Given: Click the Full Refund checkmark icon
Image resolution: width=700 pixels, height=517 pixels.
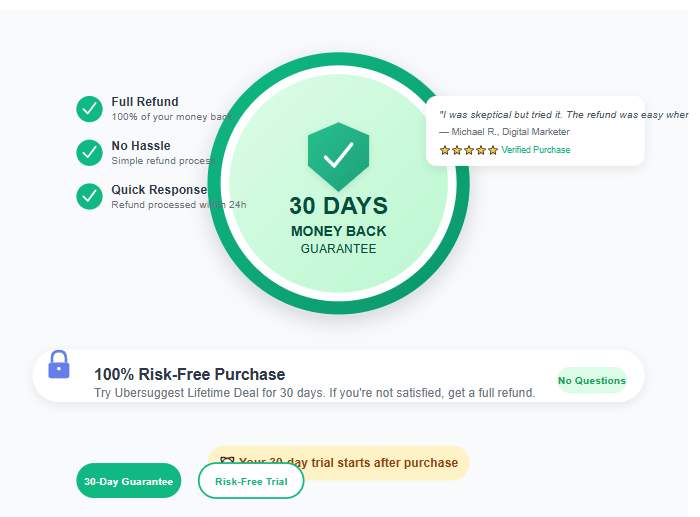Looking at the screenshot, I should (x=90, y=108).
